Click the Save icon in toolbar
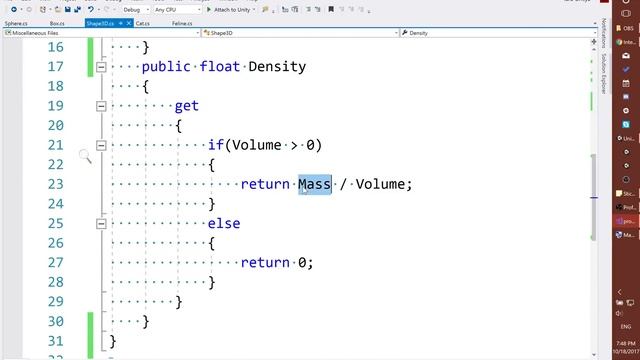Screen dimensions: 640x360 click(x=68, y=9)
